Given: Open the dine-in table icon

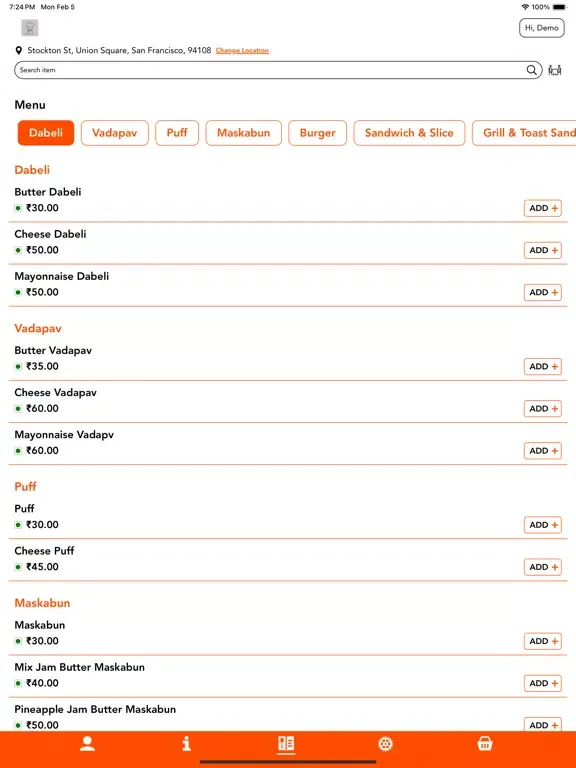Looking at the screenshot, I should click(554, 70).
